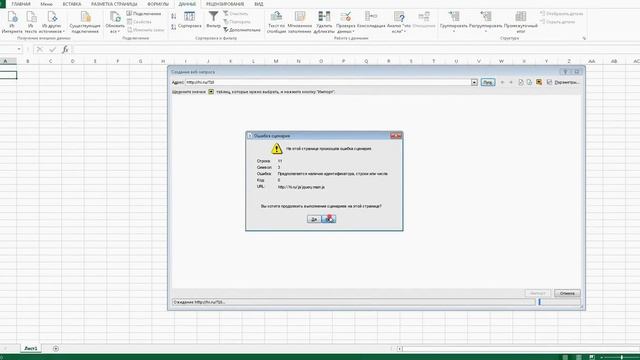Click Sort A to Z ascending icon

click(x=173, y=16)
